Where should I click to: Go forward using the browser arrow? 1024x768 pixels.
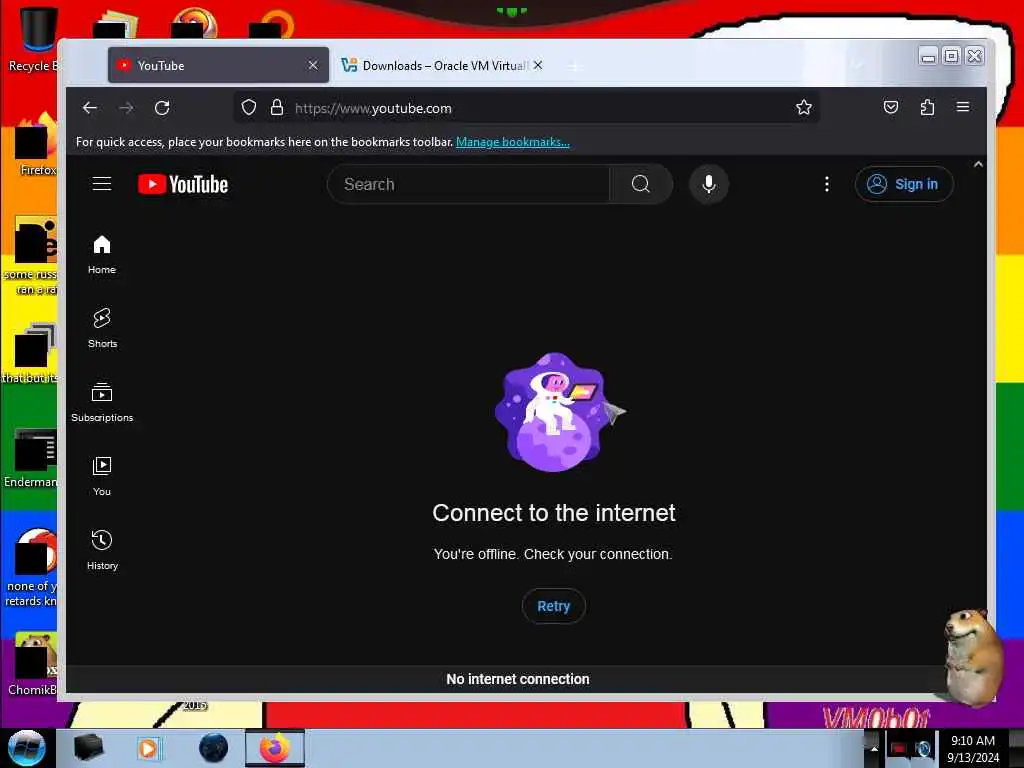127,108
